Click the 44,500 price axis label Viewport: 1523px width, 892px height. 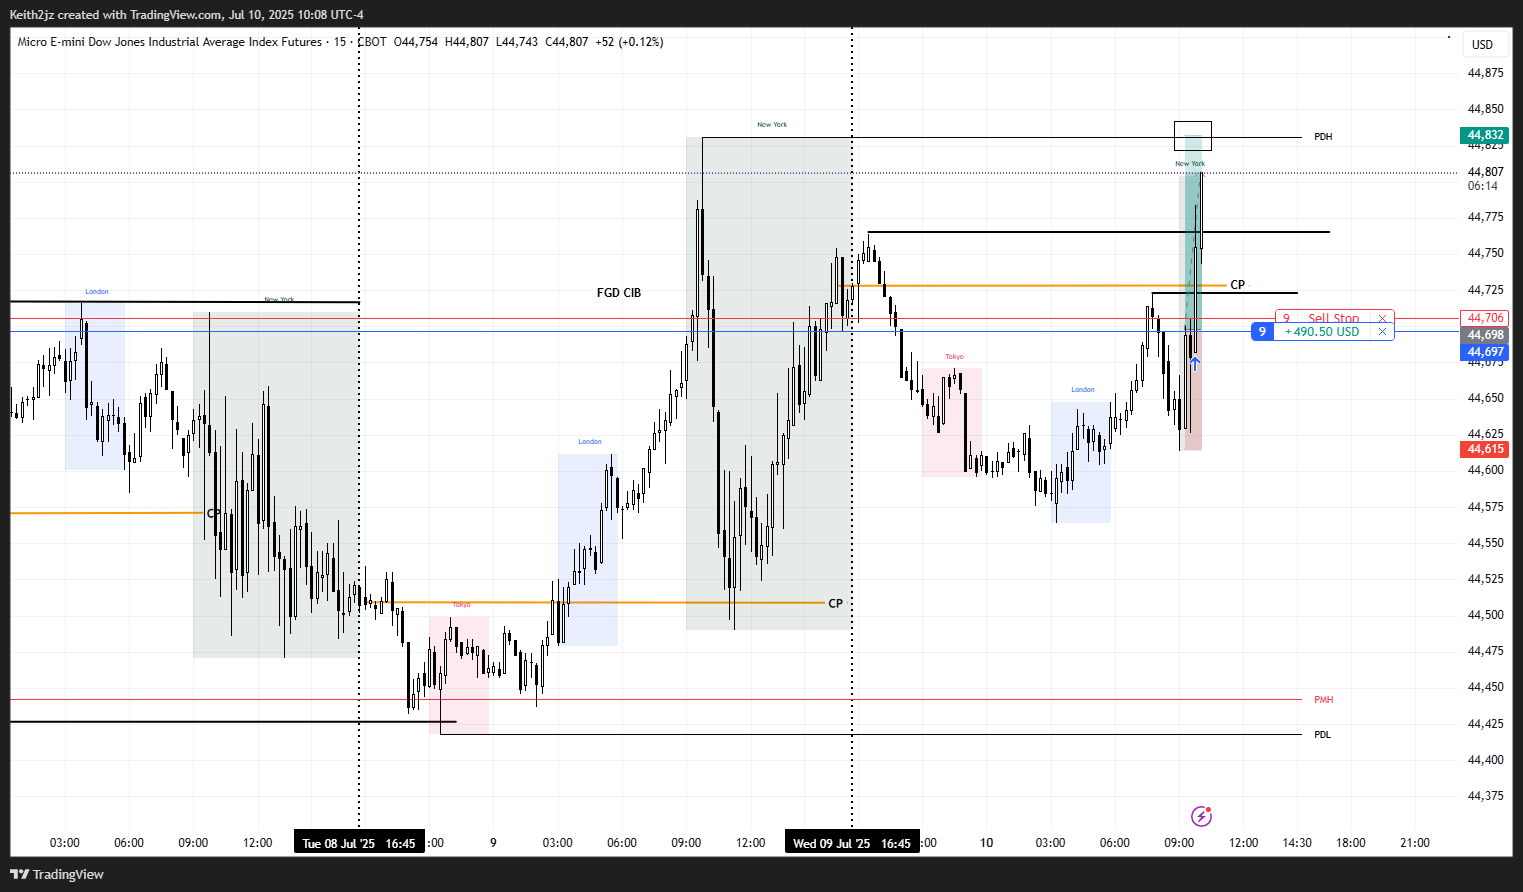click(x=1485, y=615)
